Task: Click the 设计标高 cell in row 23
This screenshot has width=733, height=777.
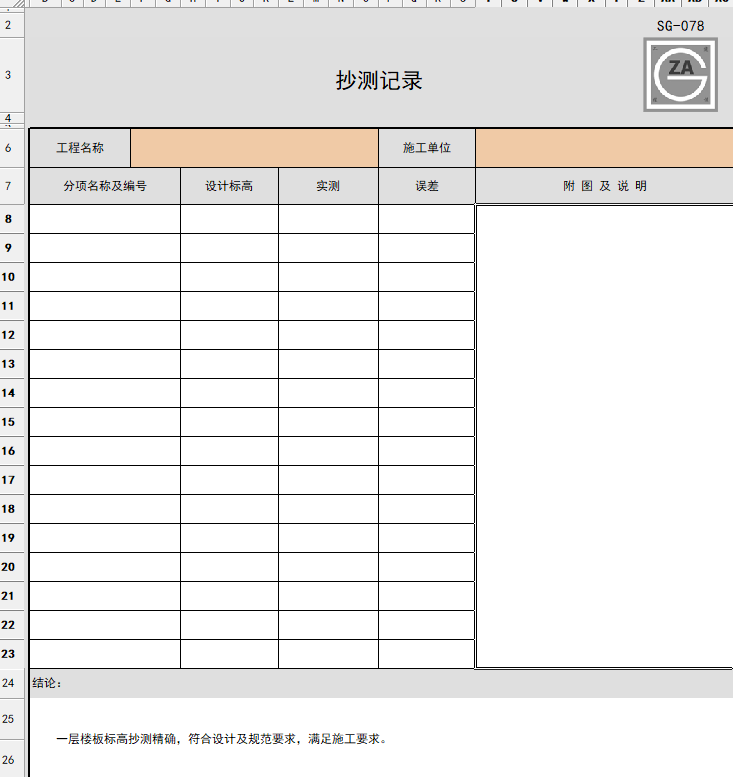Action: (x=229, y=654)
